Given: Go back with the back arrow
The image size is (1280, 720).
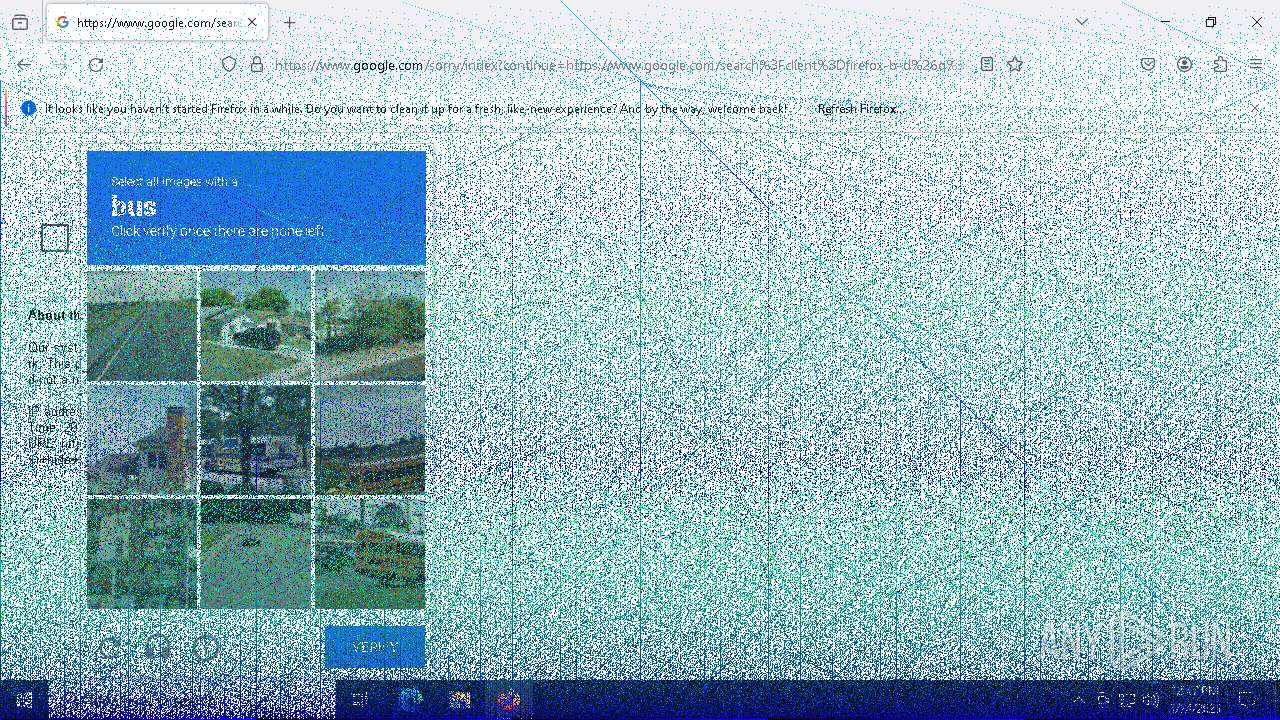Looking at the screenshot, I should point(24,64).
